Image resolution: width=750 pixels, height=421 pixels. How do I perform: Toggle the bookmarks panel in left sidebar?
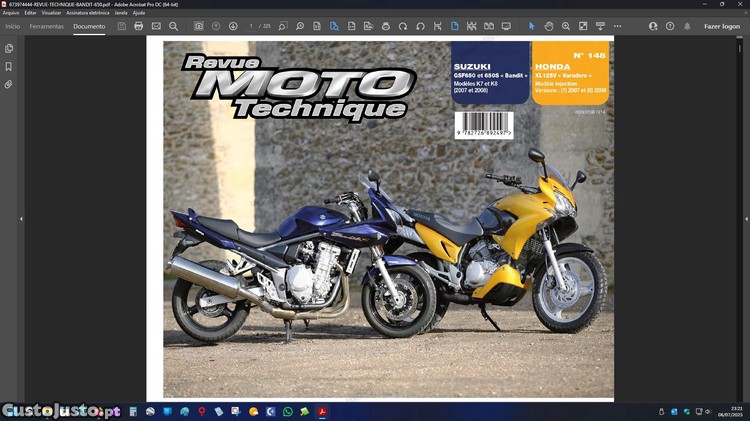coord(9,66)
